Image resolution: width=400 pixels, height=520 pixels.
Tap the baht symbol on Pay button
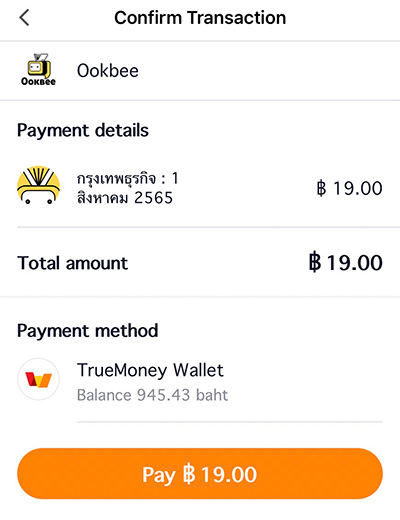[x=189, y=474]
